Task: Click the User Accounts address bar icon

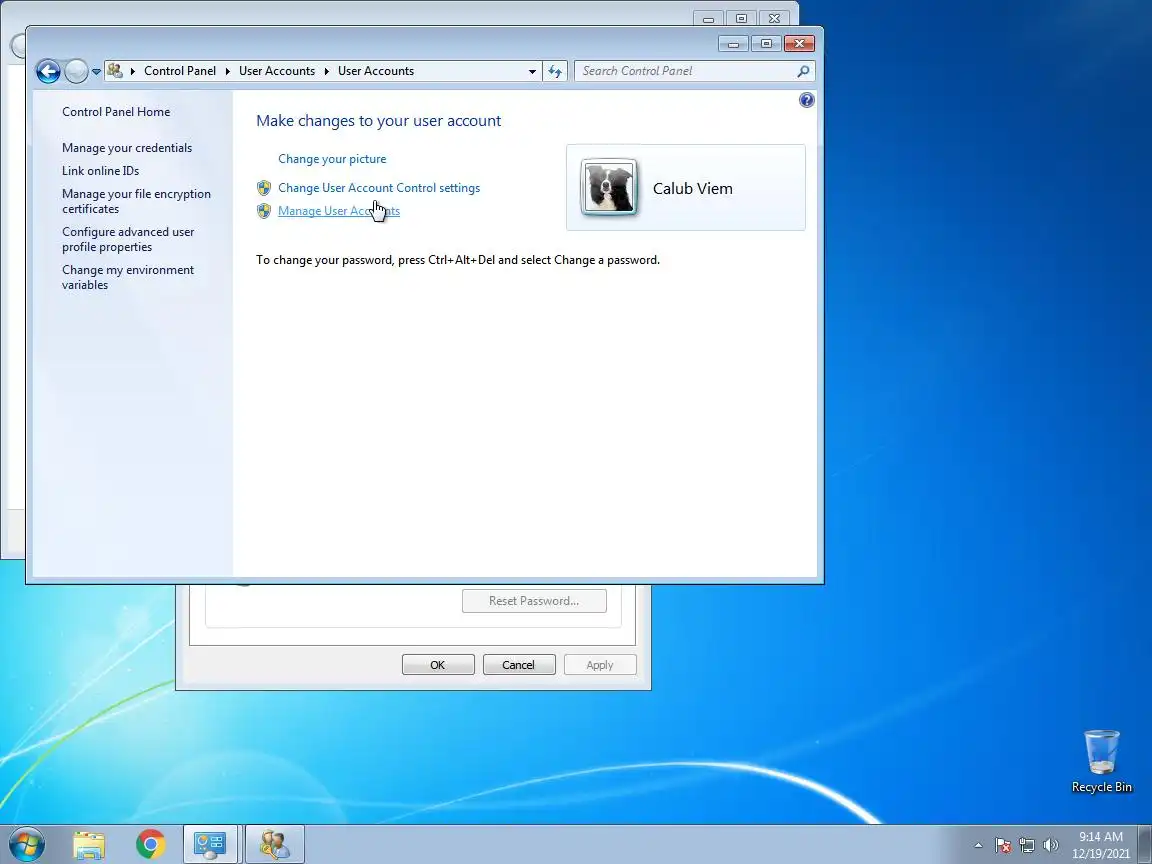Action: [x=115, y=71]
